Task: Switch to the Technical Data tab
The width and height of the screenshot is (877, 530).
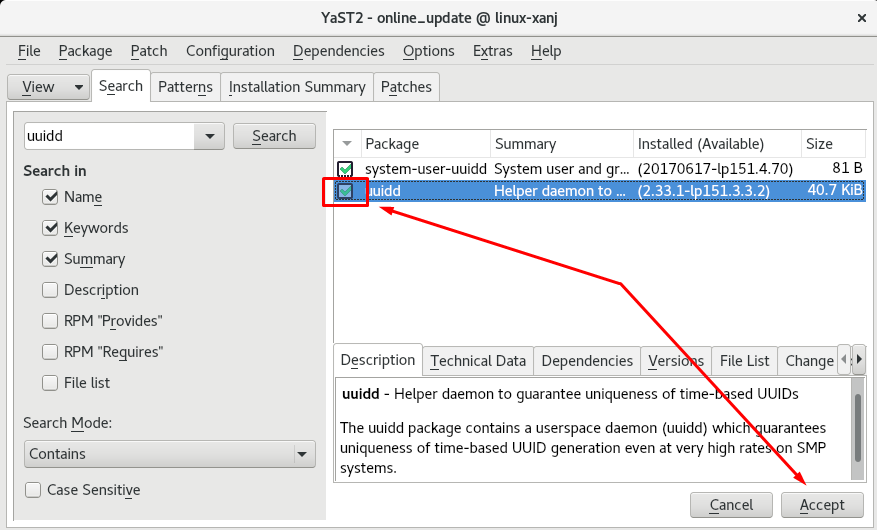Action: click(x=478, y=361)
